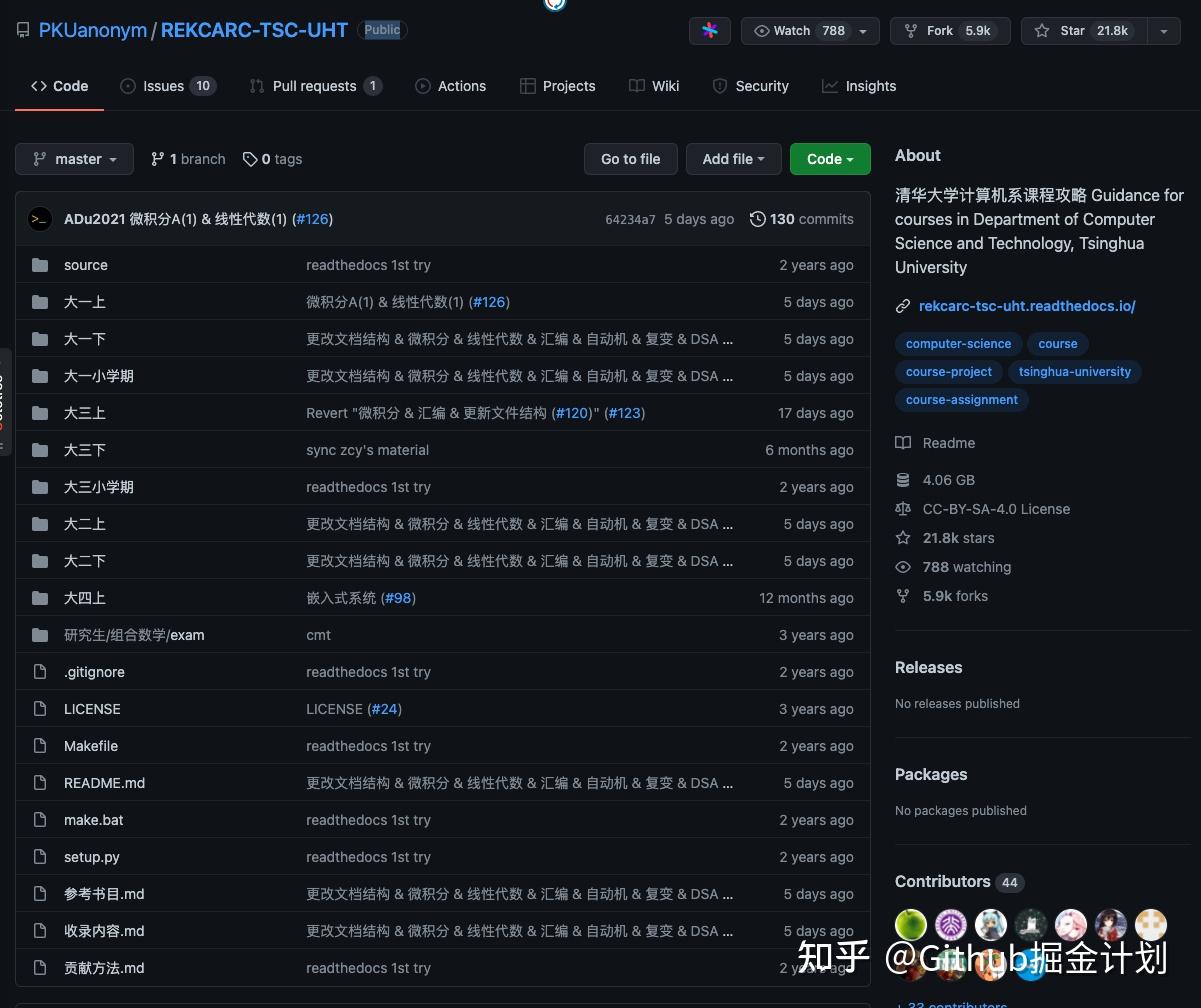Open the master branch dropdown
This screenshot has height=1008, width=1201.
tap(74, 159)
